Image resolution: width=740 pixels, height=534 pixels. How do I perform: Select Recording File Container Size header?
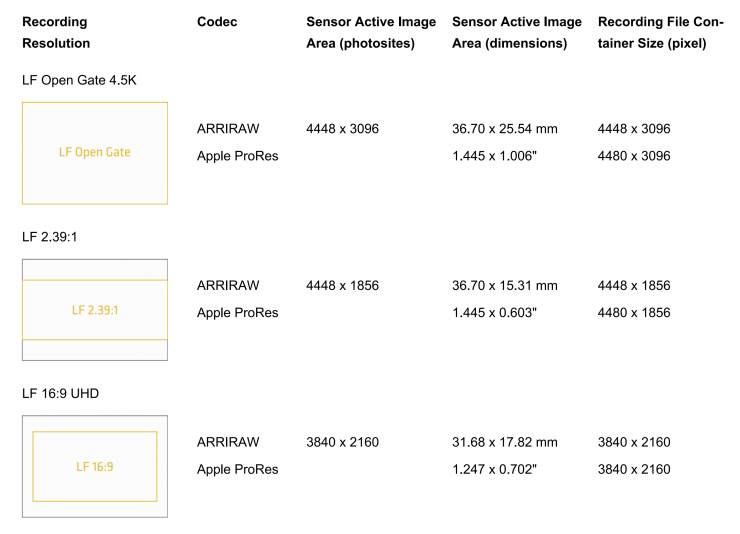[662, 32]
